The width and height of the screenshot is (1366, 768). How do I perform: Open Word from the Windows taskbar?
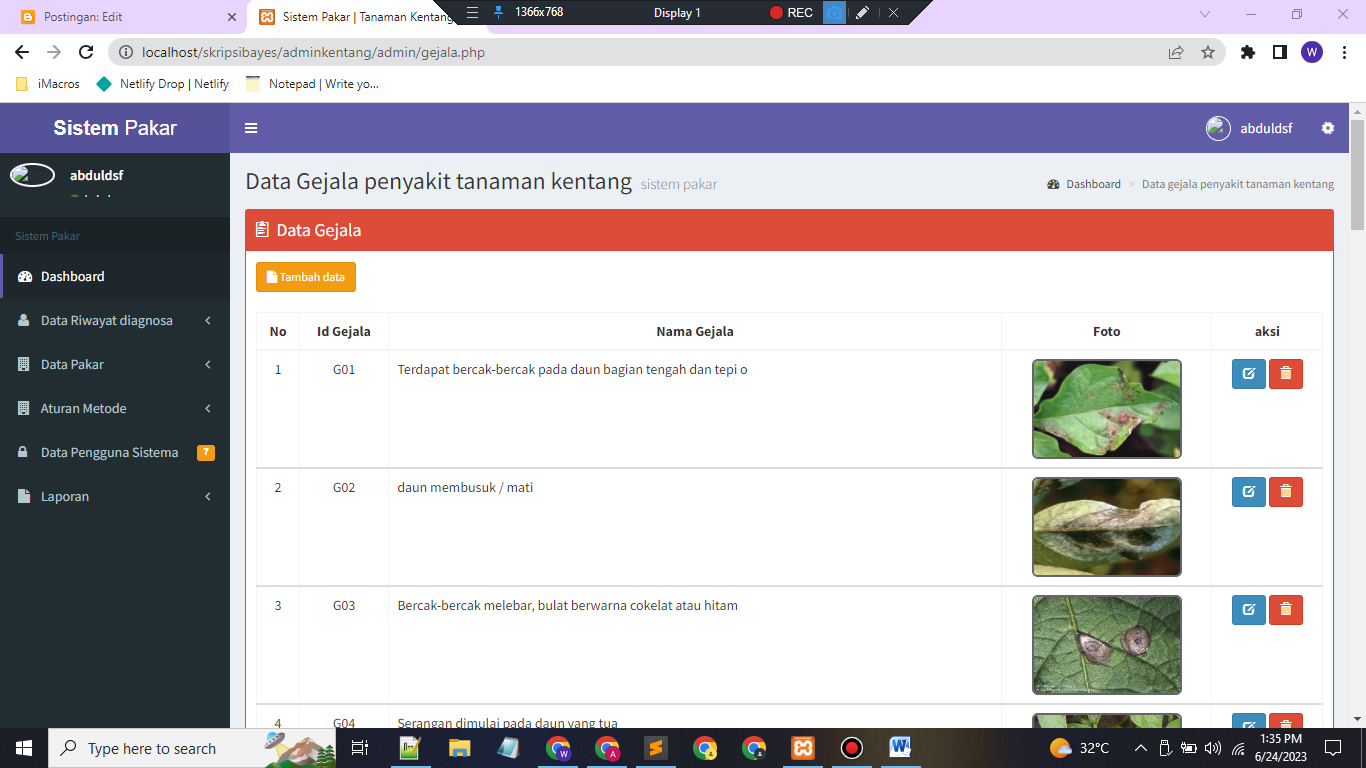click(x=900, y=748)
